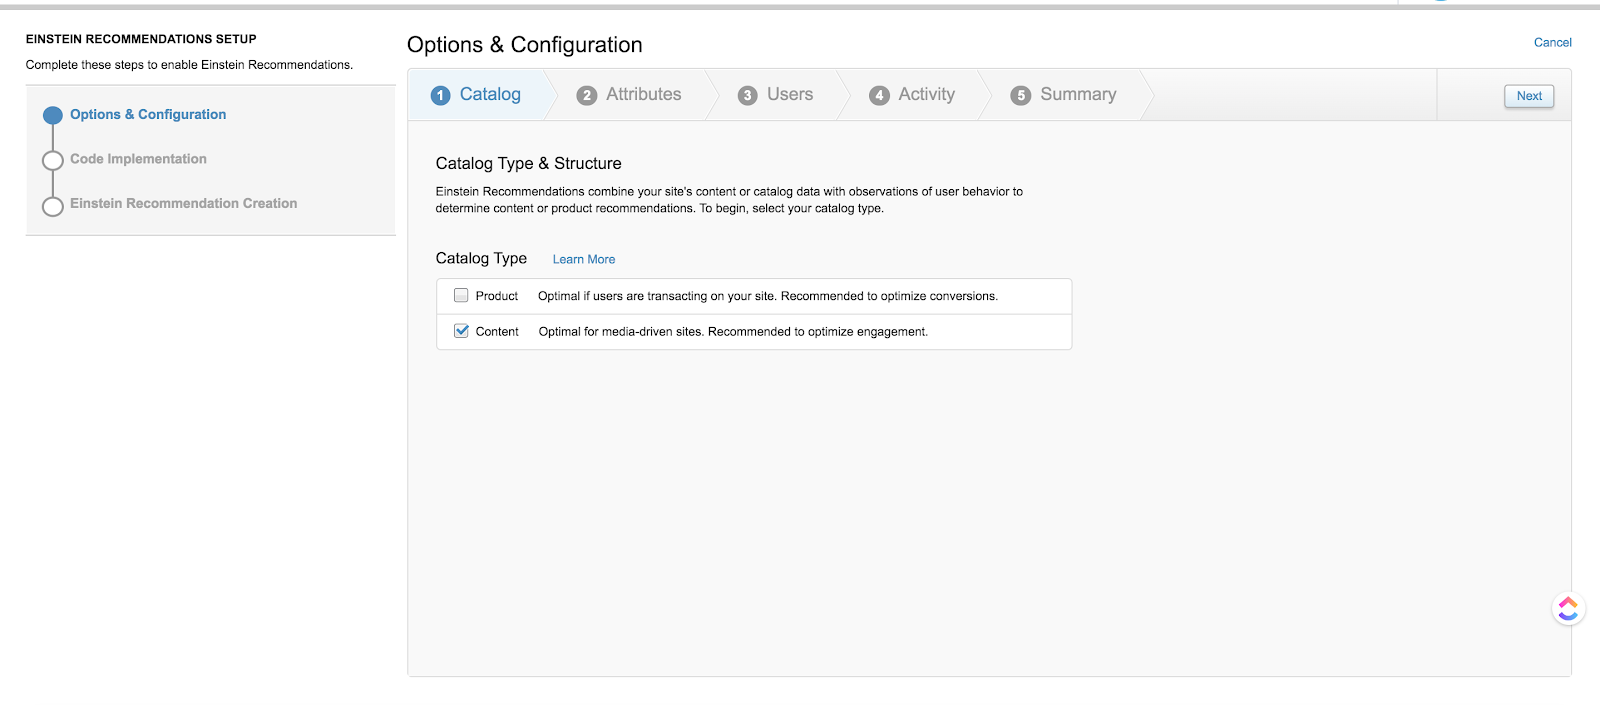Enable the Product catalog type checkbox

tap(461, 295)
